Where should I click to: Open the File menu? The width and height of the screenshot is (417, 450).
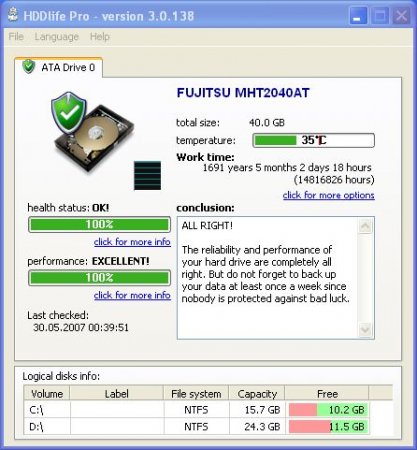coord(16,36)
